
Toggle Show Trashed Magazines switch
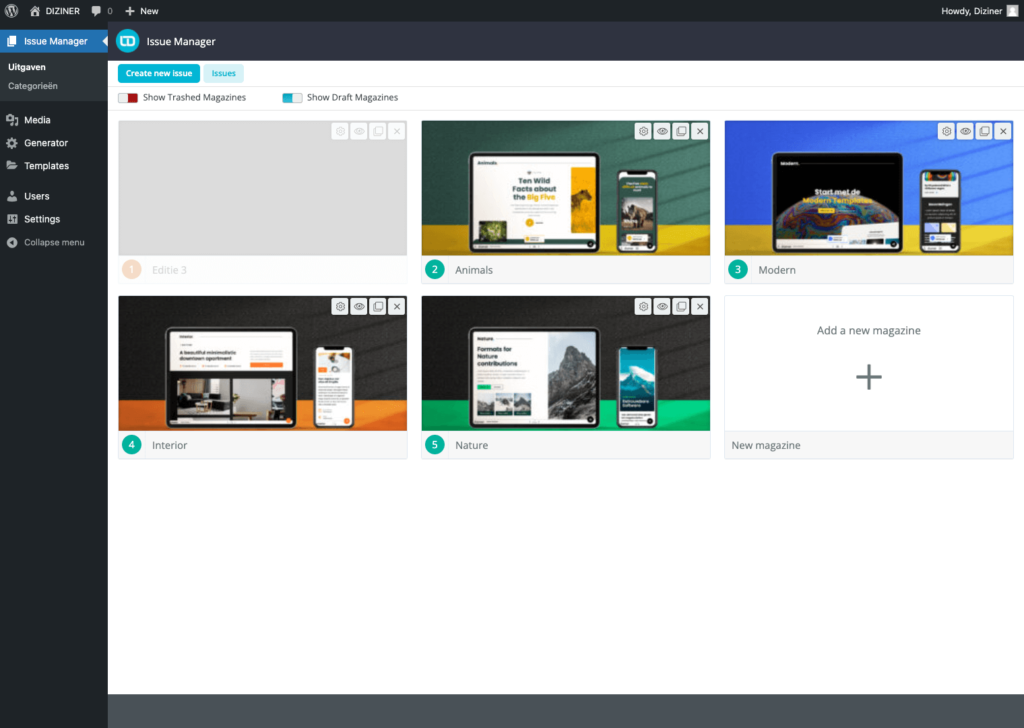pyautogui.click(x=128, y=98)
